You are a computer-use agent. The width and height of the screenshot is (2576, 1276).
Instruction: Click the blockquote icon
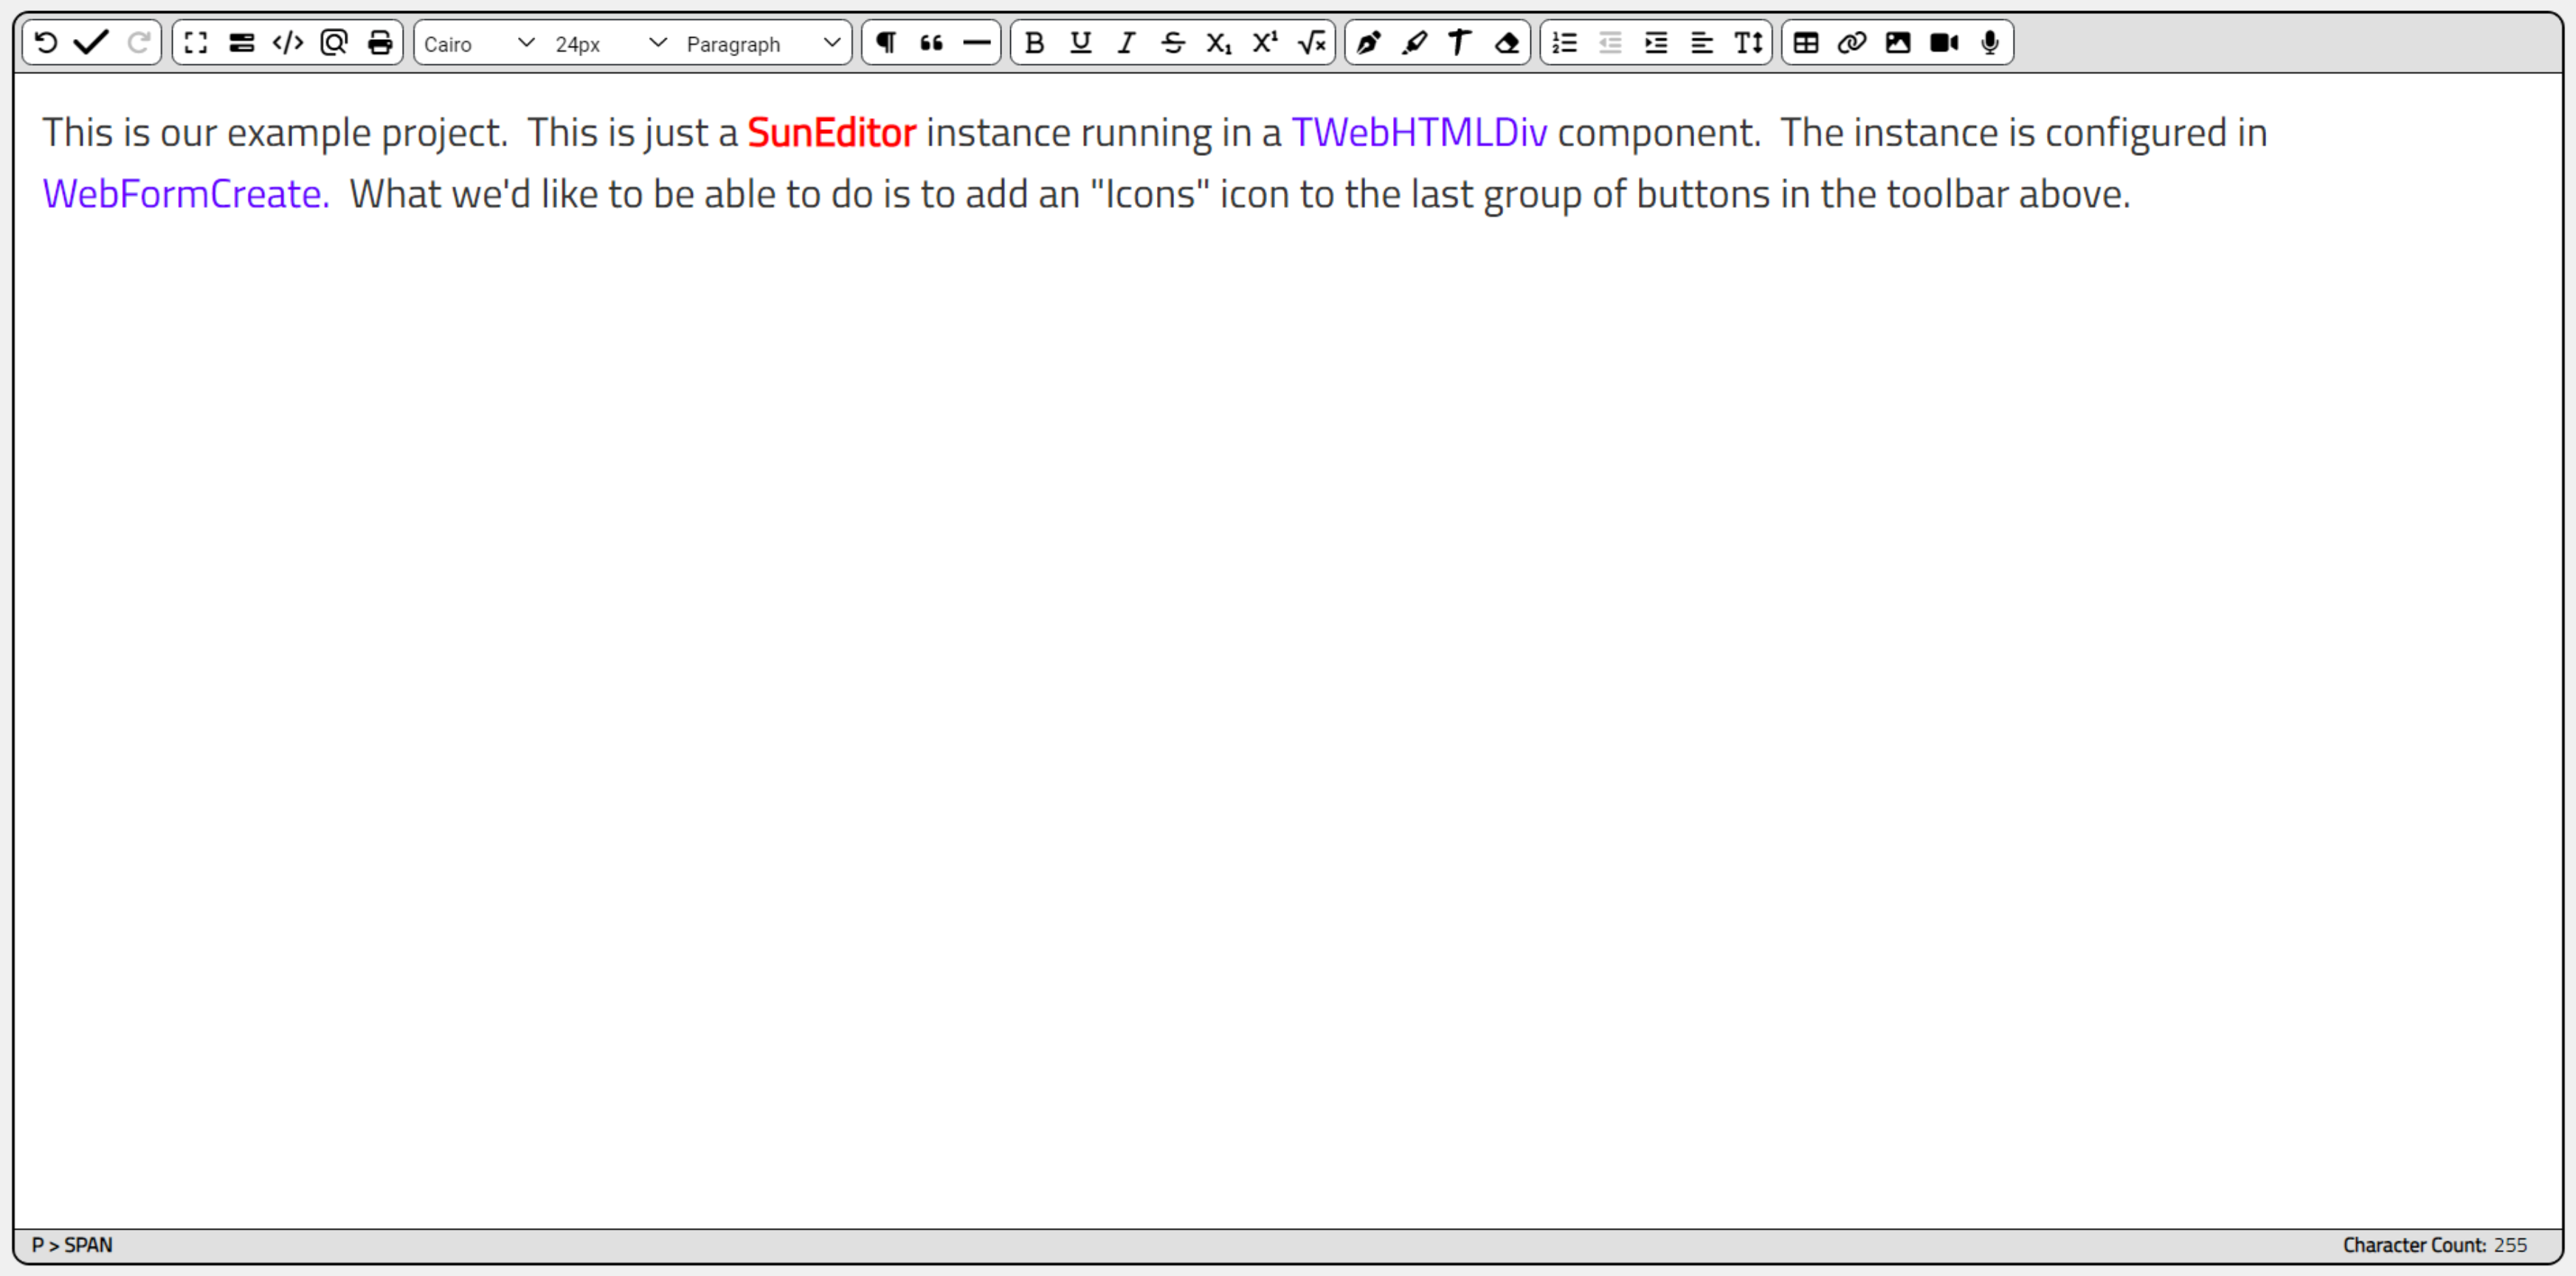tap(932, 43)
